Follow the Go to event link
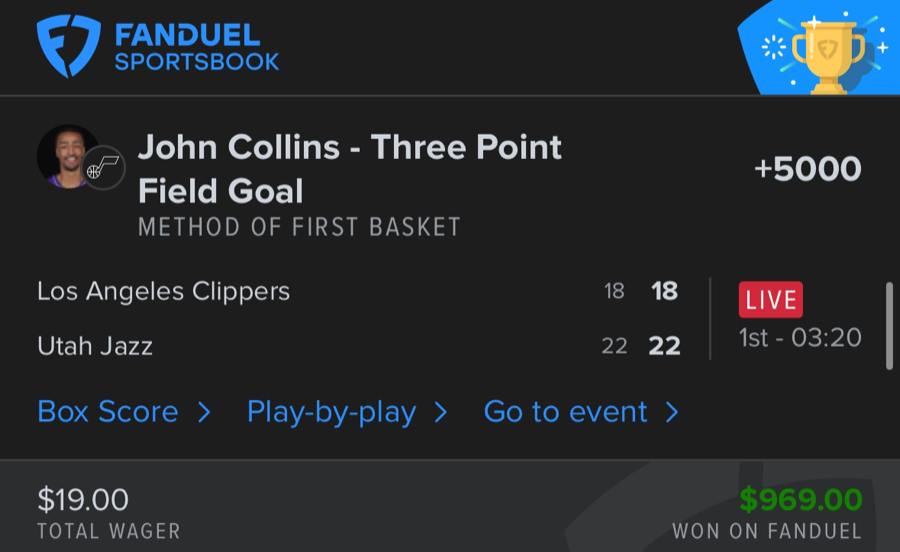The image size is (900, 552). [x=565, y=412]
